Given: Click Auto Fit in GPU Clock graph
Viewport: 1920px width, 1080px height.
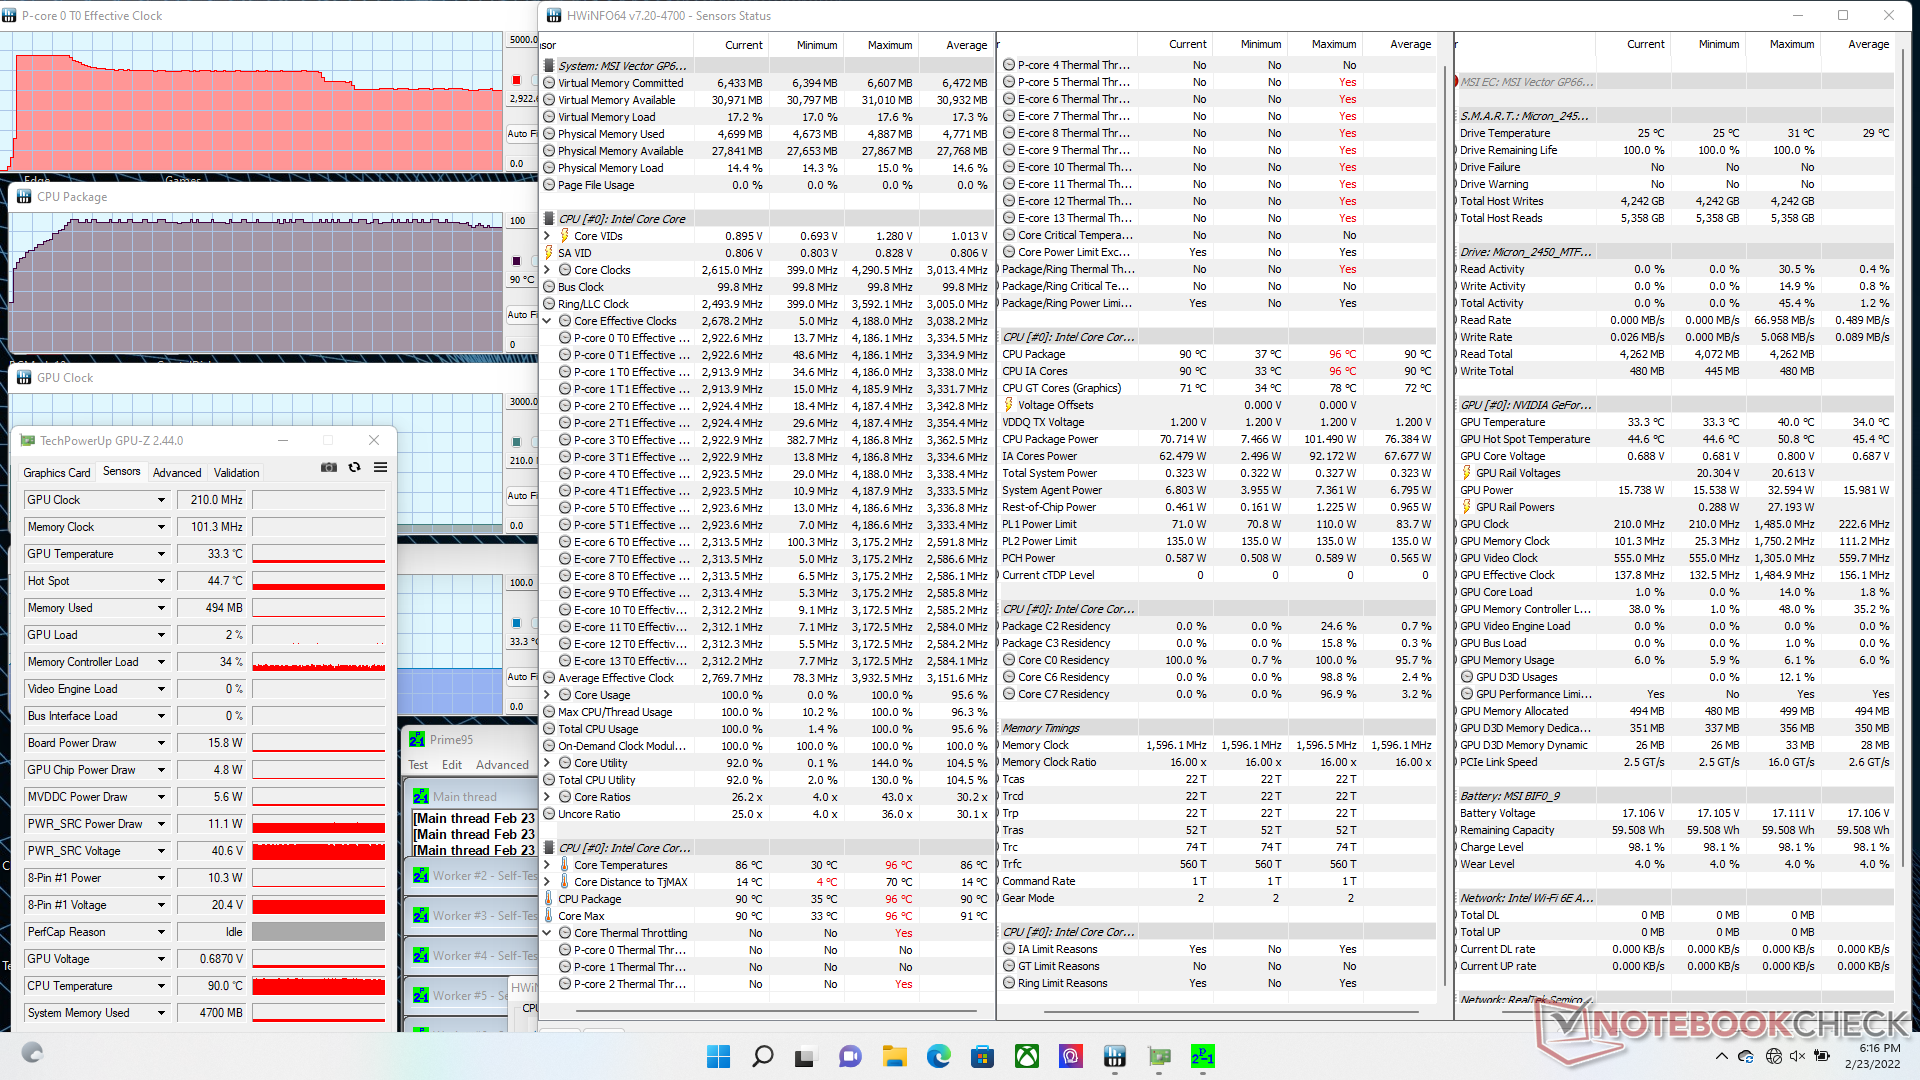Looking at the screenshot, I should tap(521, 495).
